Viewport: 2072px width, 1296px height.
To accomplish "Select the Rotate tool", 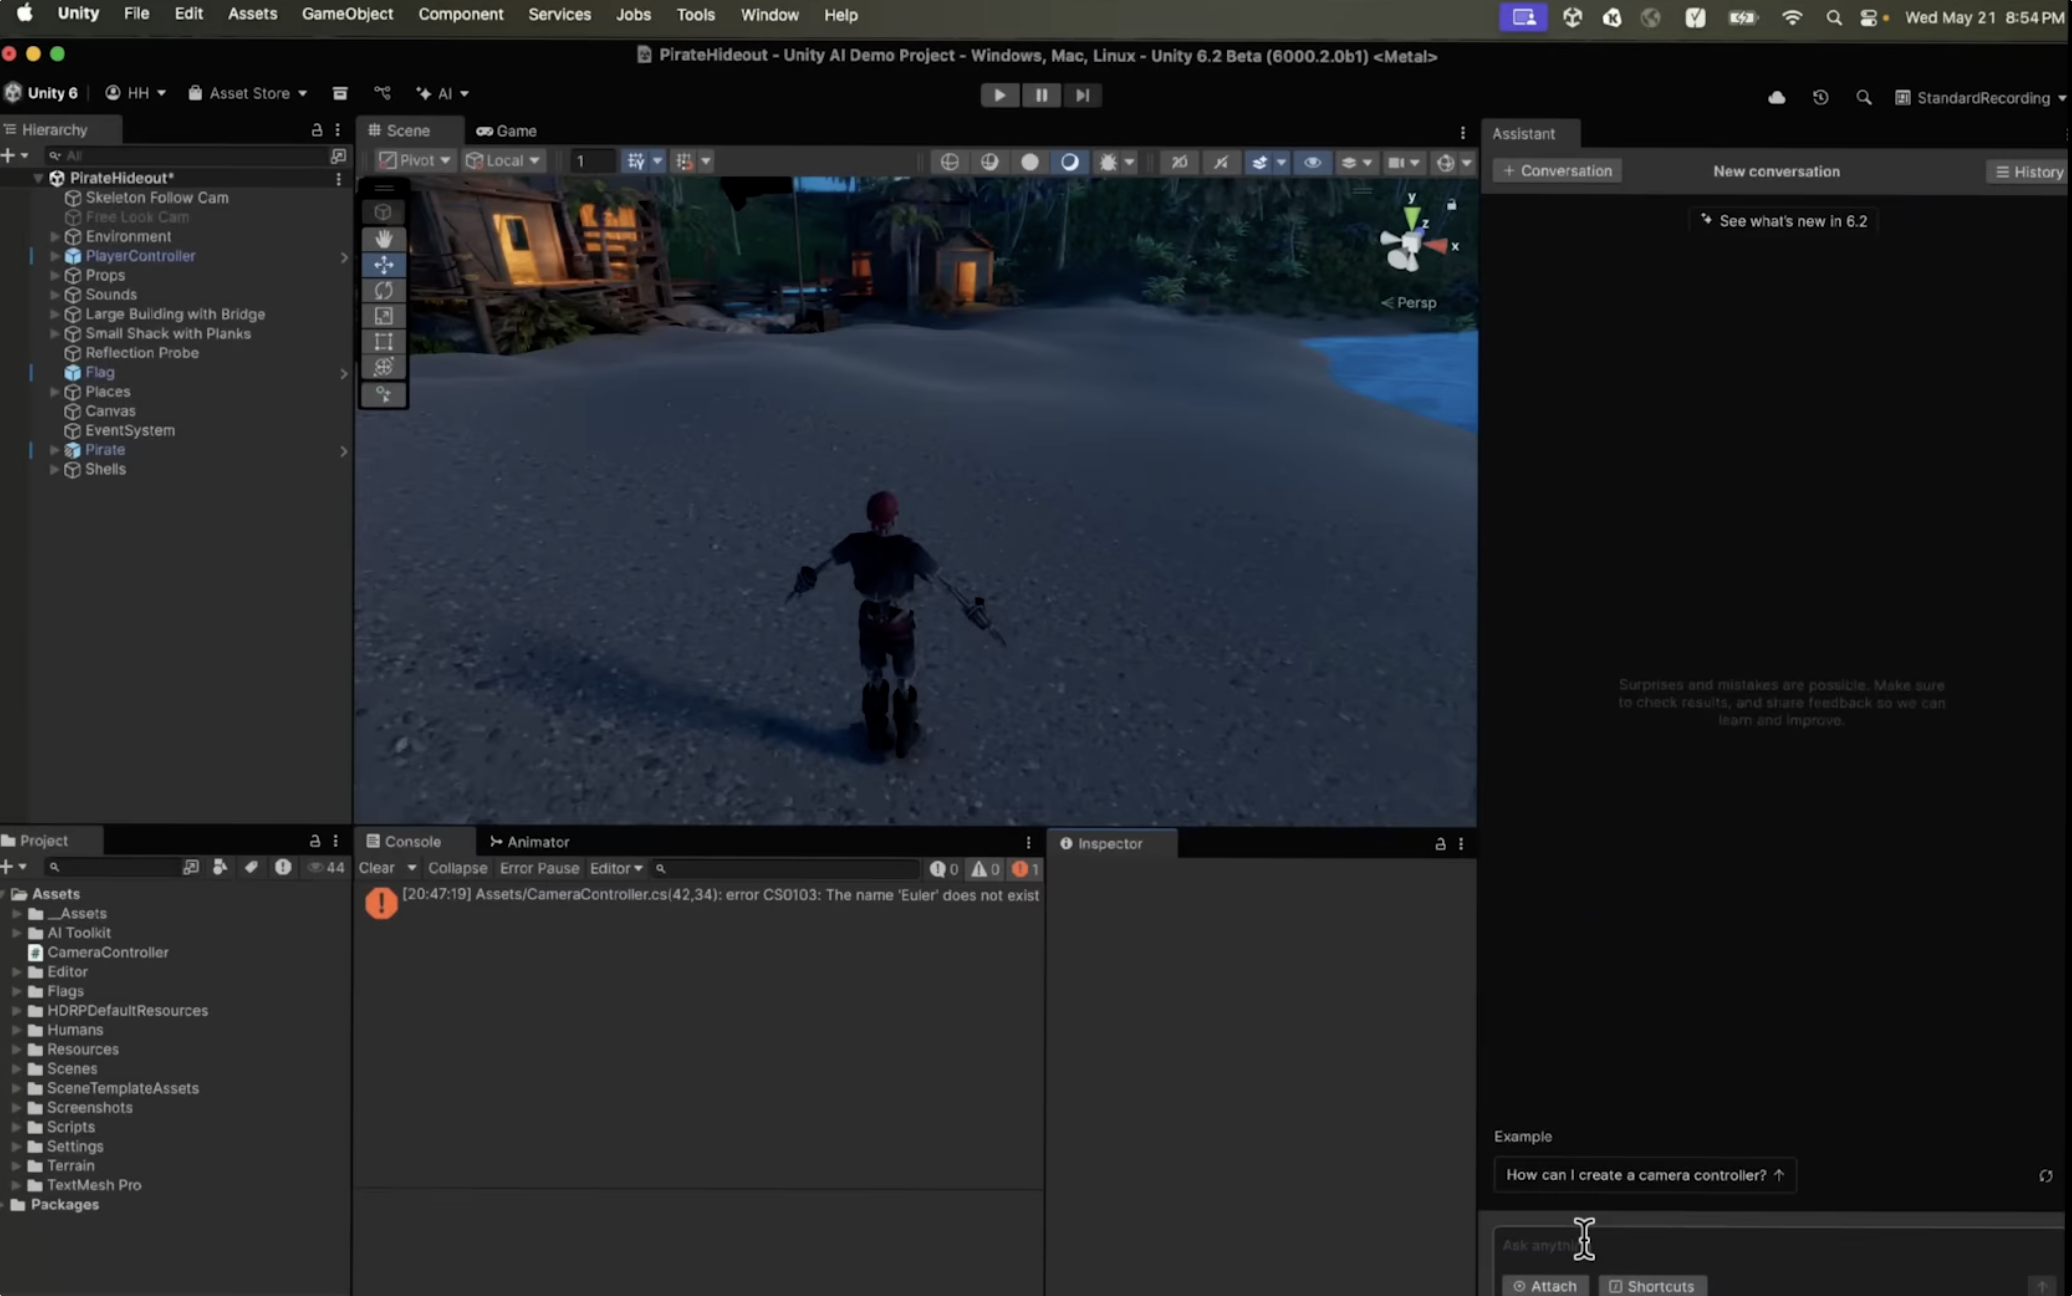I will pyautogui.click(x=384, y=291).
